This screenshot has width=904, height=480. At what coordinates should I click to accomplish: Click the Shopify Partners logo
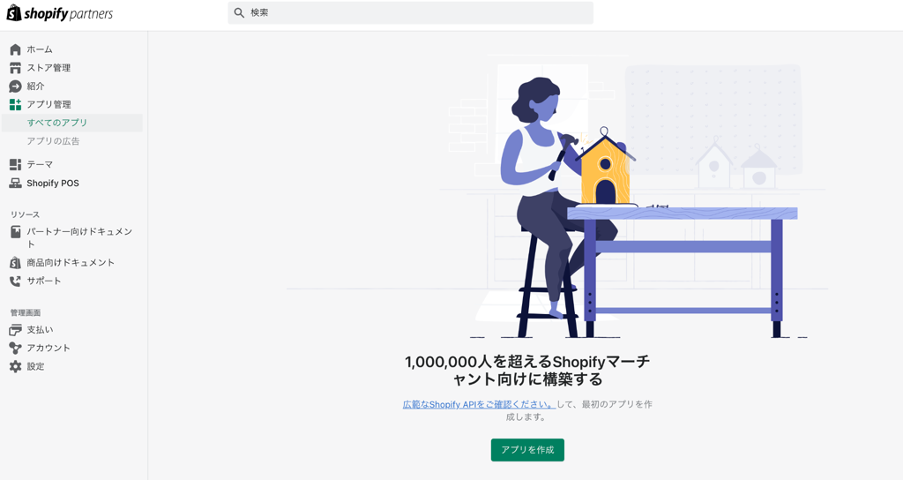[60, 13]
